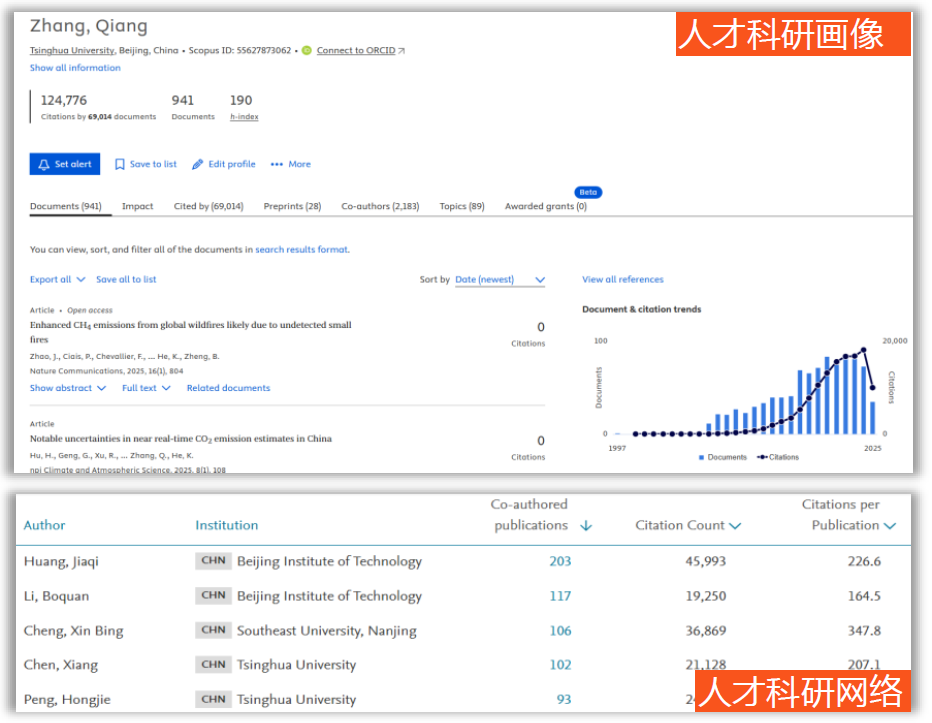Click citation count 45,993
This screenshot has height=723, width=932.
point(706,561)
